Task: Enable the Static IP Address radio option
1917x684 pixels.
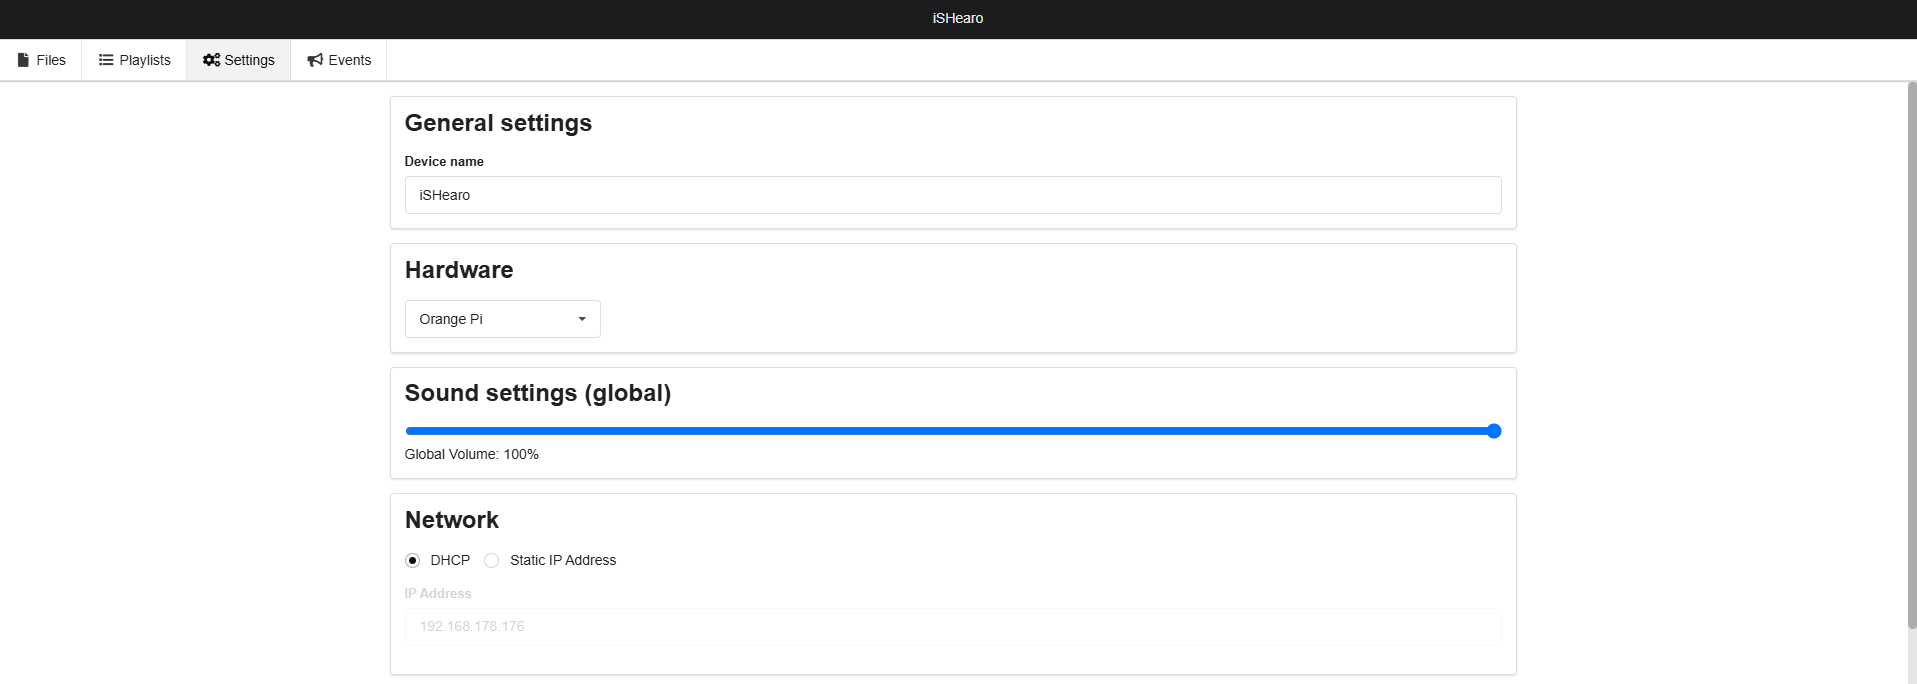Action: [491, 560]
